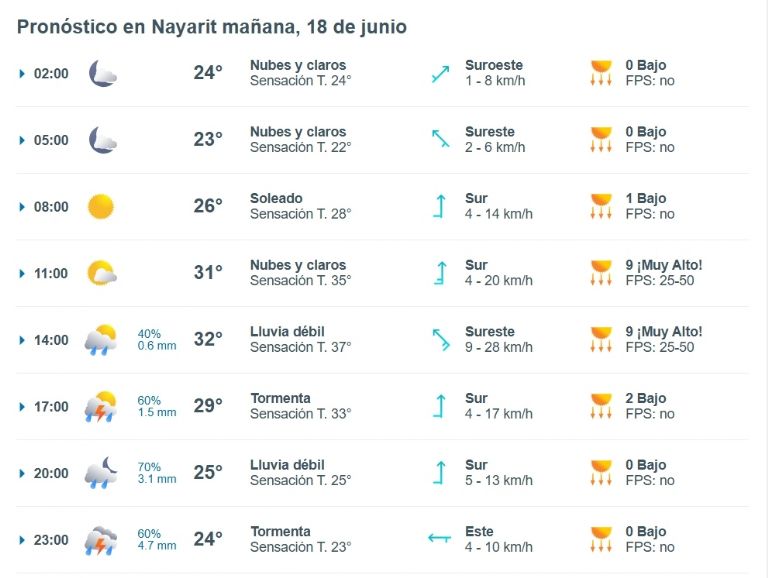Expand the 05:00 forecast row arrow
Viewport: 768px width, 578px height.
tap(22, 140)
